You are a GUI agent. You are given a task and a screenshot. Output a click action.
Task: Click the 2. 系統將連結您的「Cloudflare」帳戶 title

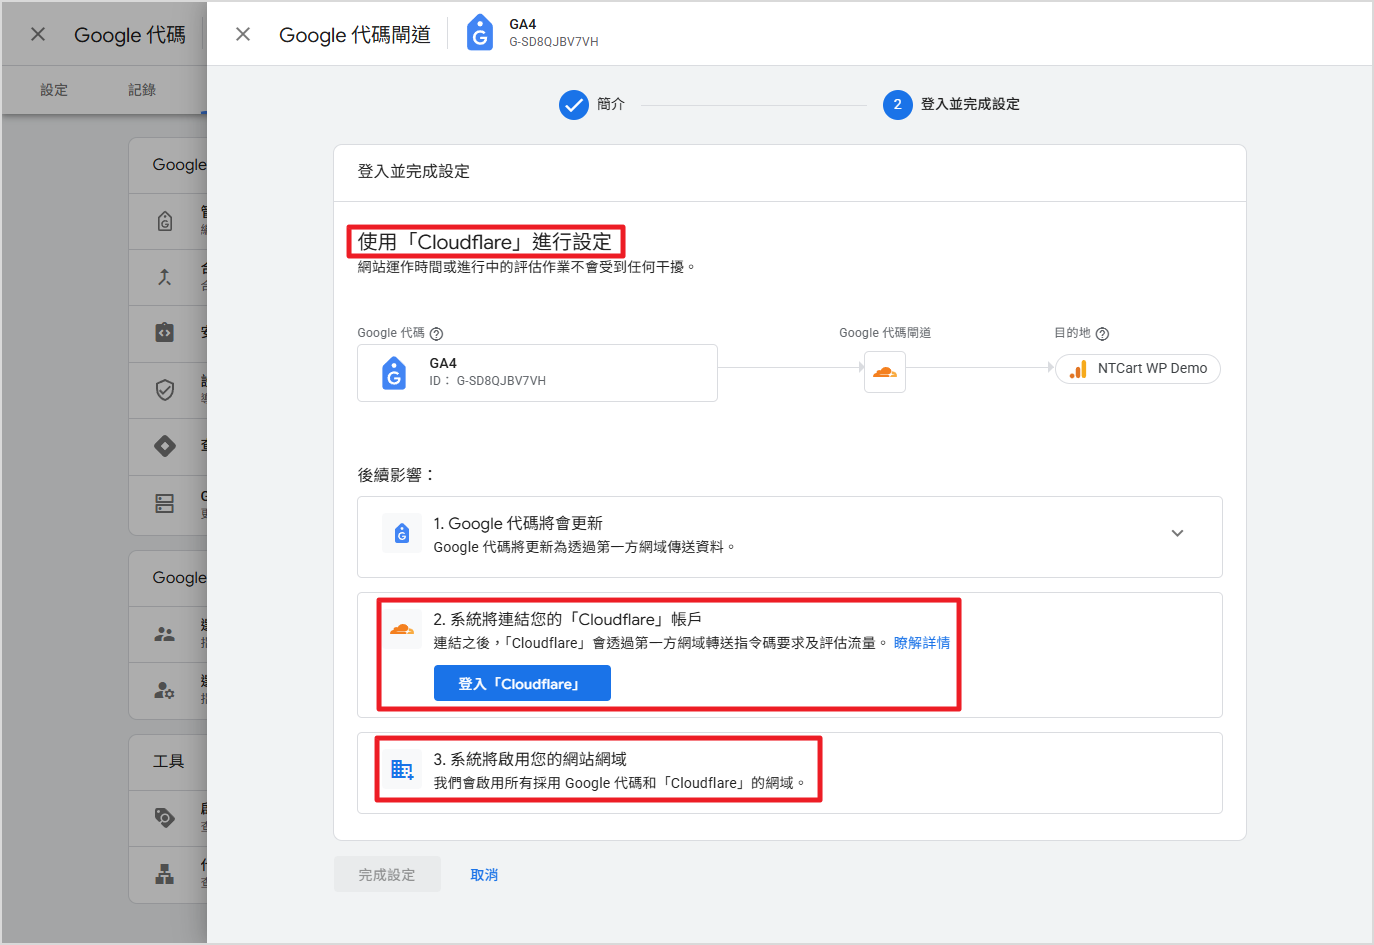click(x=567, y=619)
